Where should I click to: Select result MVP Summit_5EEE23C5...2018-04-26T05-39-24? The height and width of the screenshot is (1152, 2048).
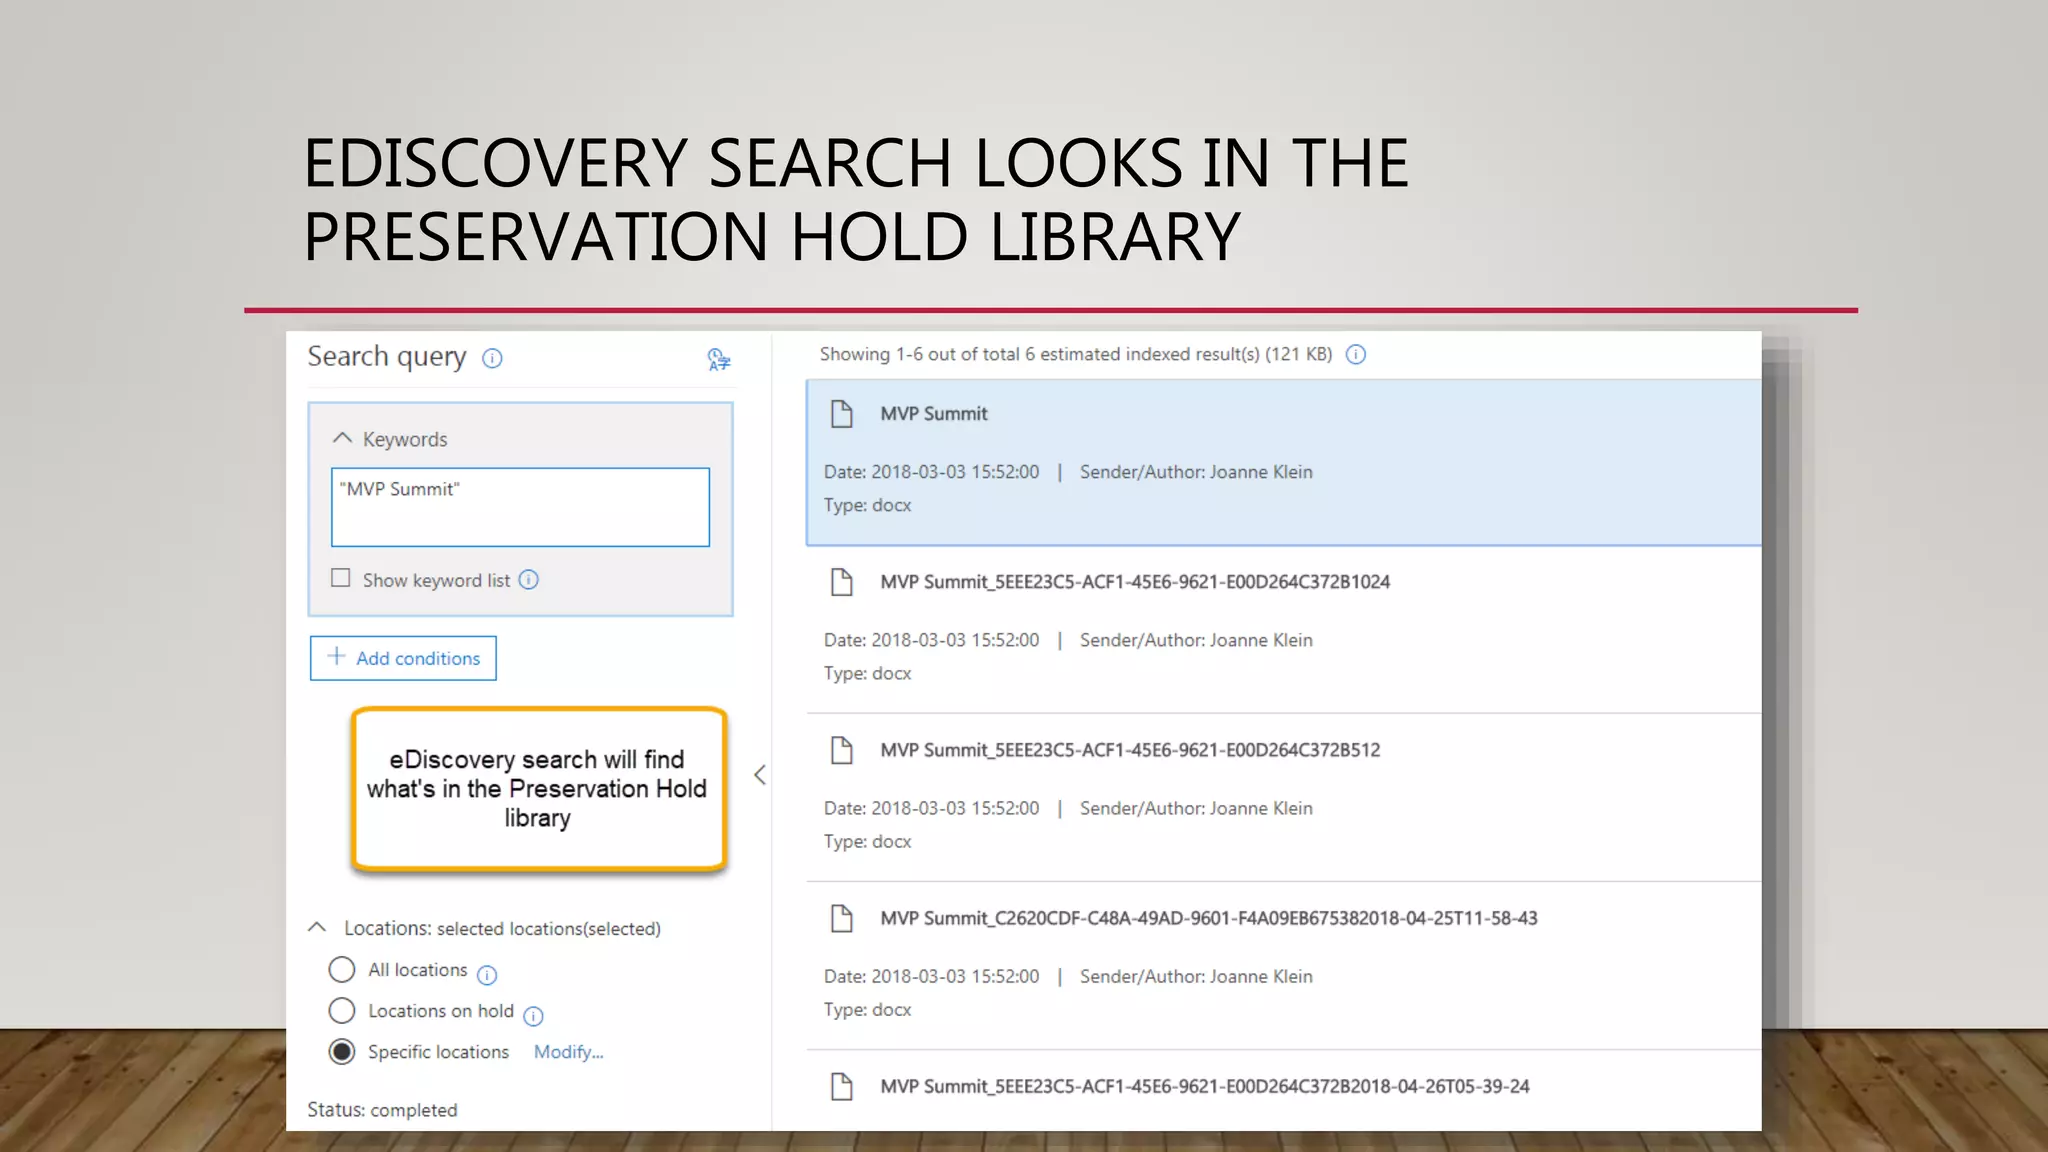(x=1205, y=1086)
